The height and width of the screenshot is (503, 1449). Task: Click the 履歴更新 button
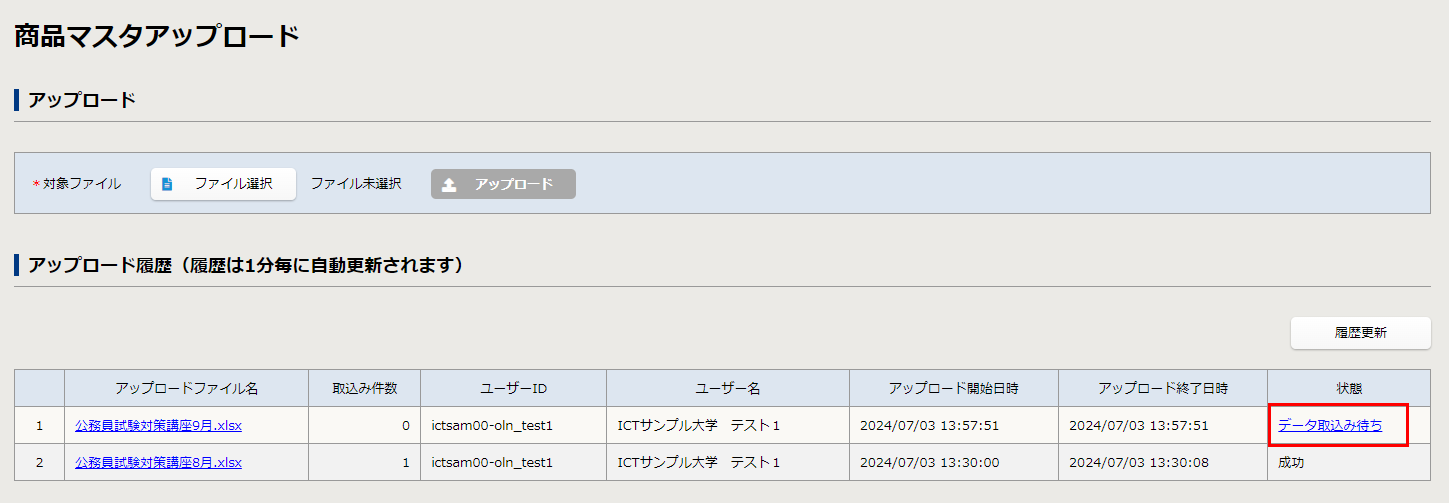(1360, 333)
